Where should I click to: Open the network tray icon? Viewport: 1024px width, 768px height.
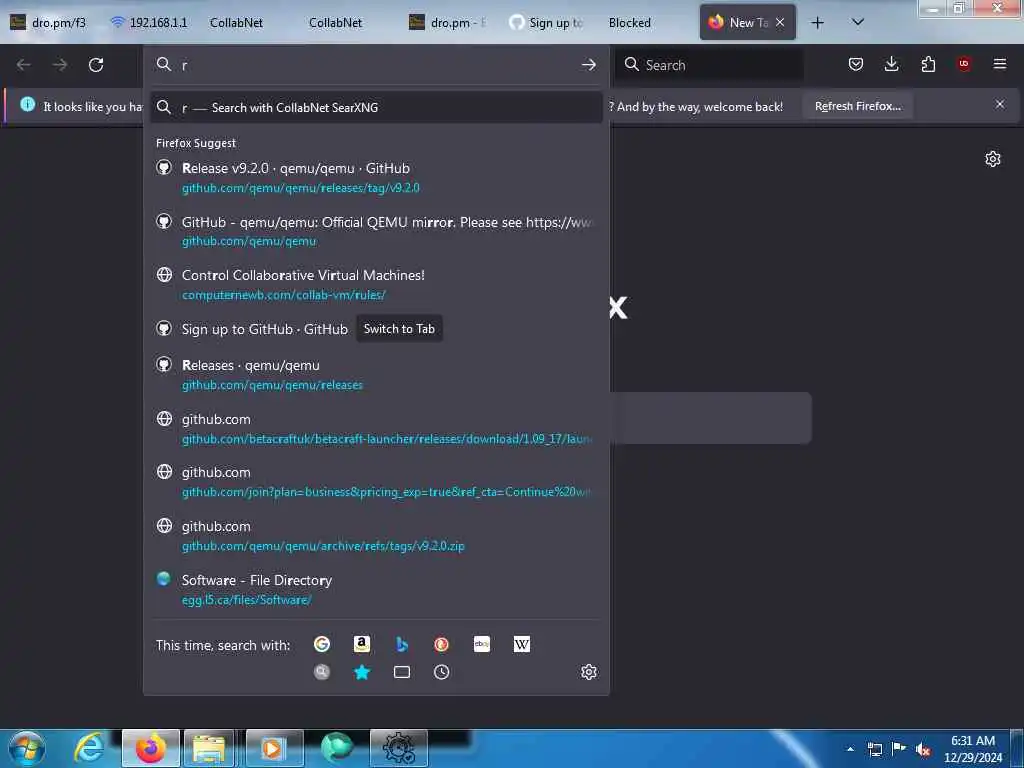click(x=874, y=749)
